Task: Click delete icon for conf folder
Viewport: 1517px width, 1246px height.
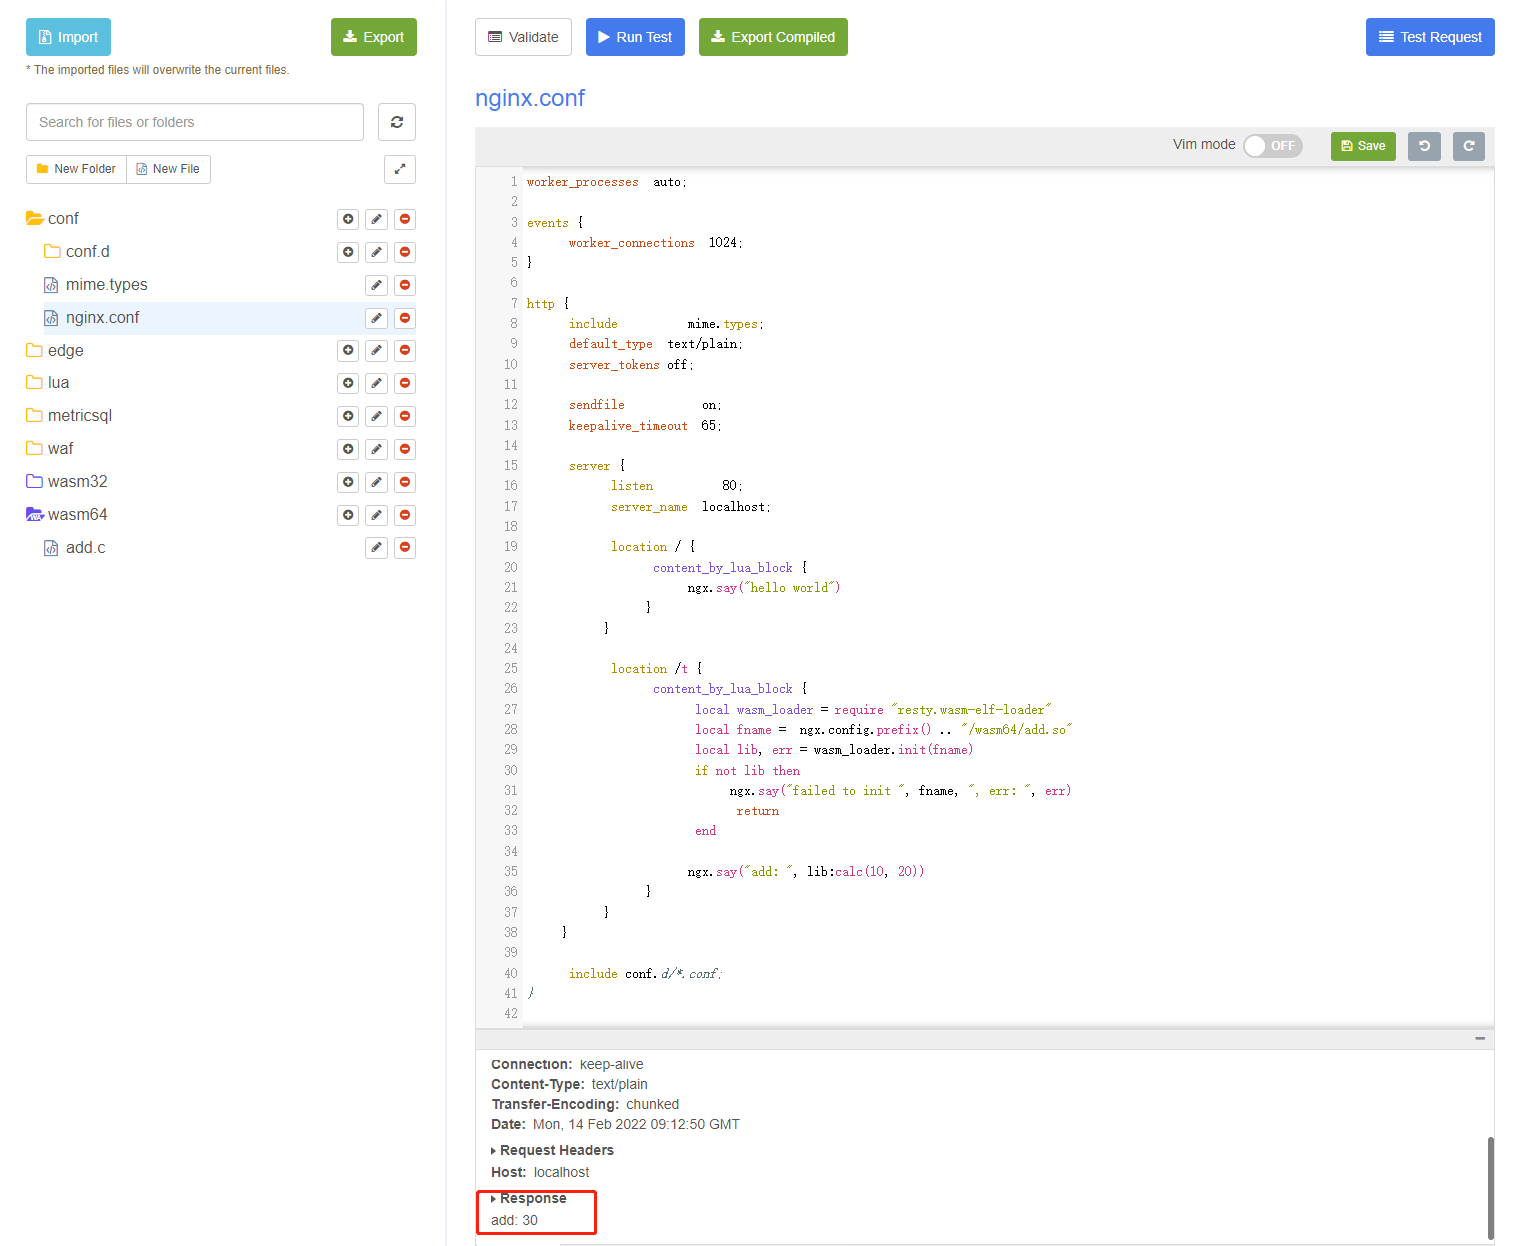Action: click(x=405, y=219)
